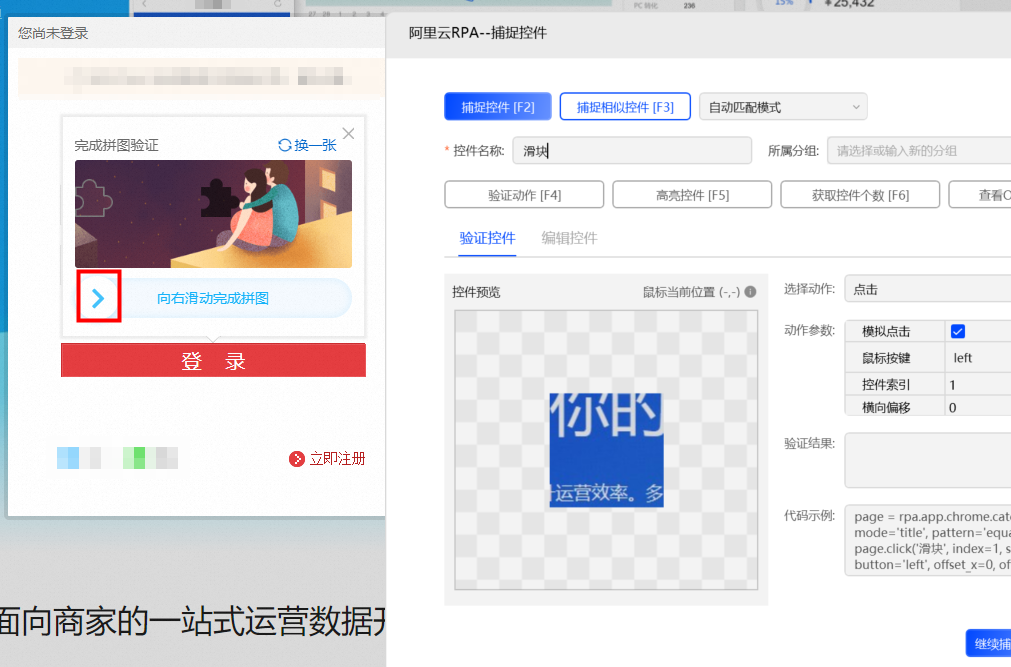1011x667 pixels.
Task: Switch to the 编辑控件 tab
Action: [x=569, y=238]
